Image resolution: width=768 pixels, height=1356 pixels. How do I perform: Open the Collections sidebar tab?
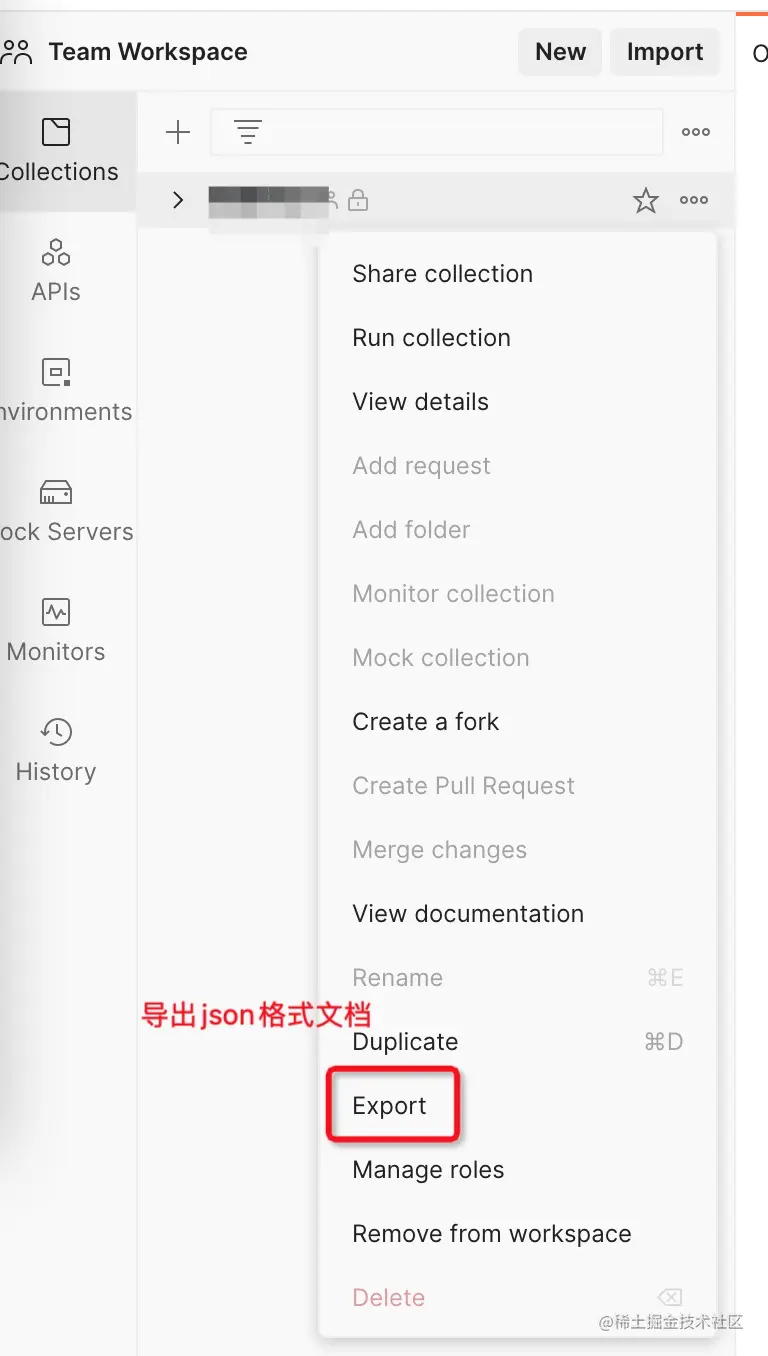(x=58, y=150)
